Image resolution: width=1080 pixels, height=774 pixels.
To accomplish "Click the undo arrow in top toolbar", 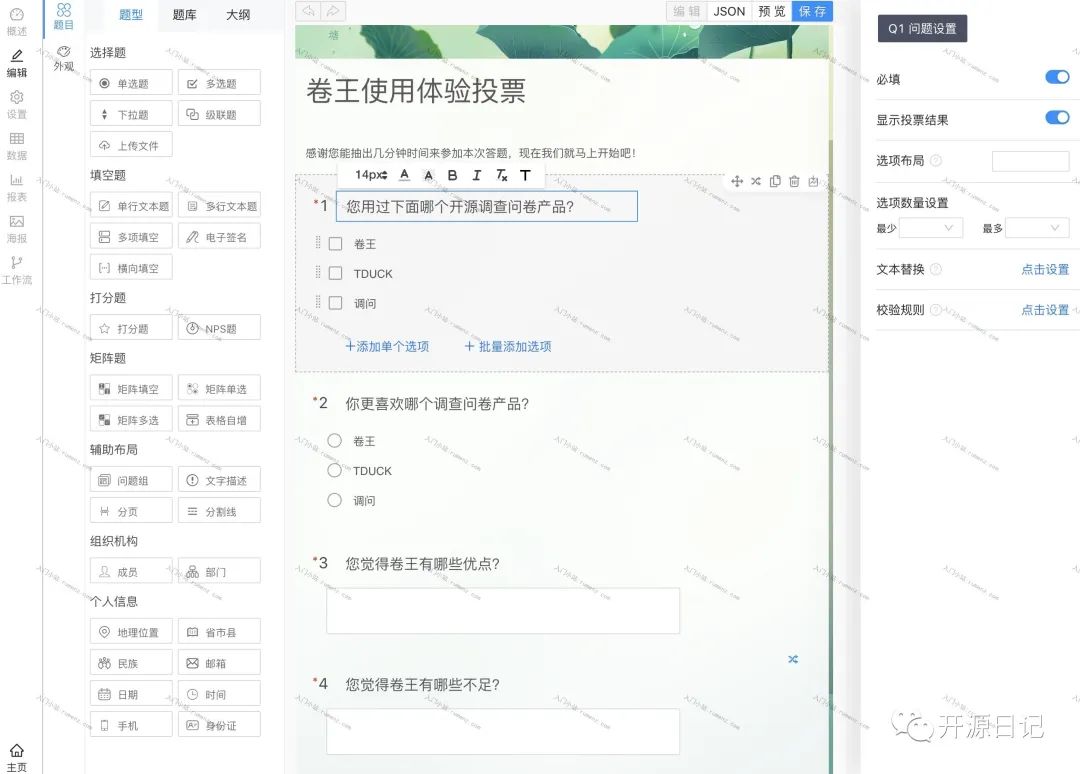I will [309, 11].
